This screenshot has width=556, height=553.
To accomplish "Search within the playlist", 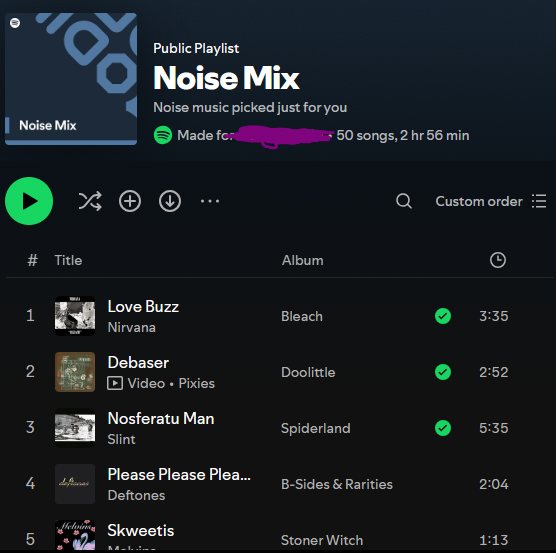I will pyautogui.click(x=404, y=201).
